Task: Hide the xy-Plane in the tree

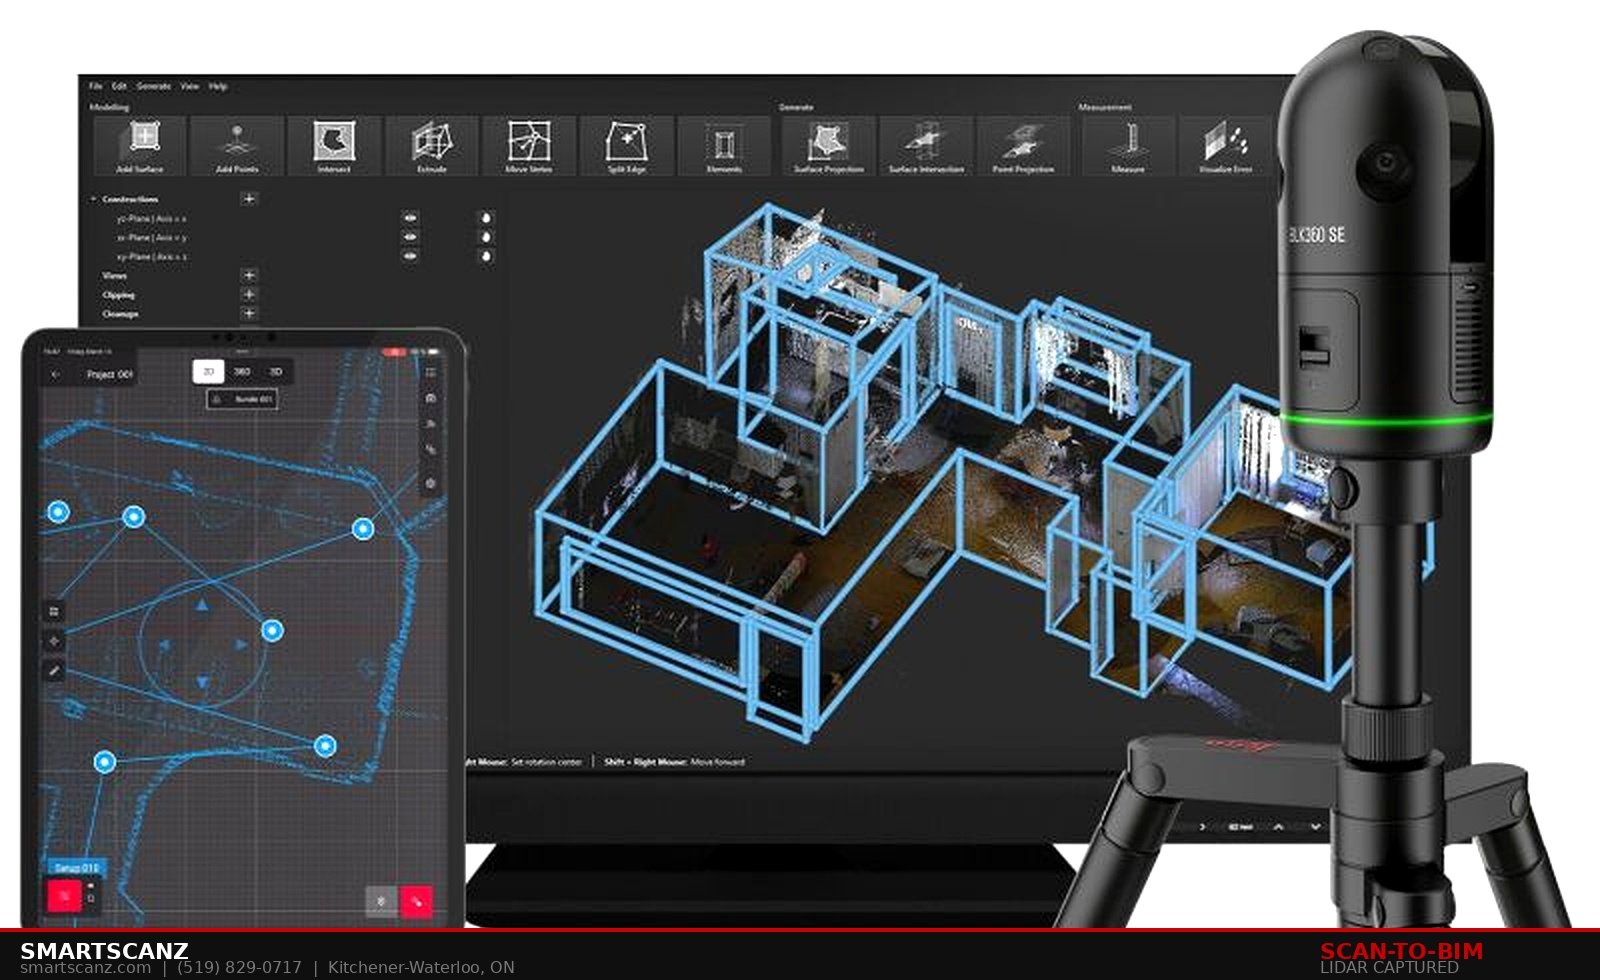Action: (409, 256)
